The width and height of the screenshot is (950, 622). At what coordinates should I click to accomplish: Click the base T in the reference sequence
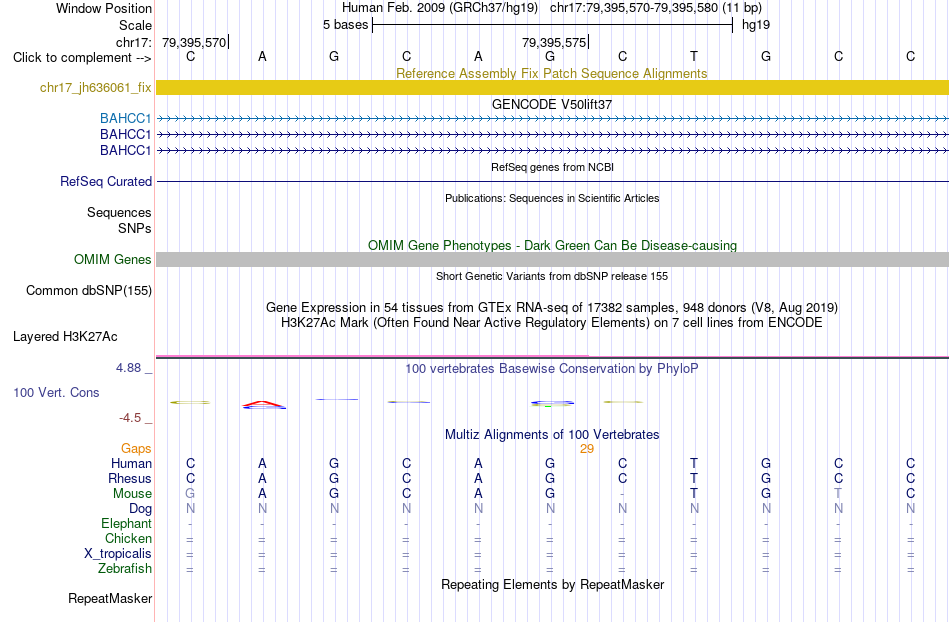tap(694, 57)
